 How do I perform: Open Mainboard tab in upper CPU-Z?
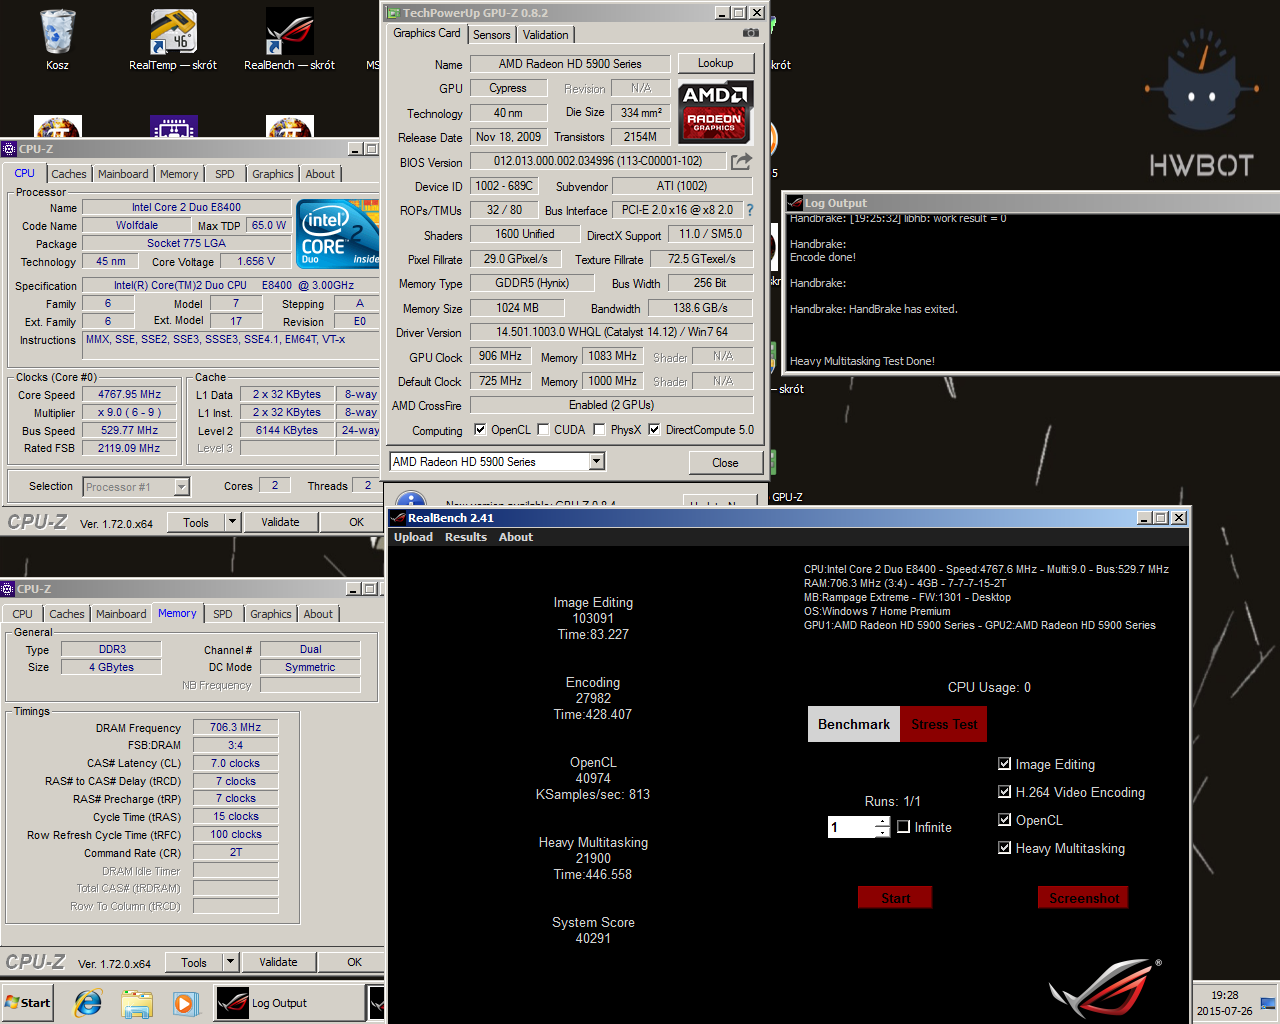123,174
